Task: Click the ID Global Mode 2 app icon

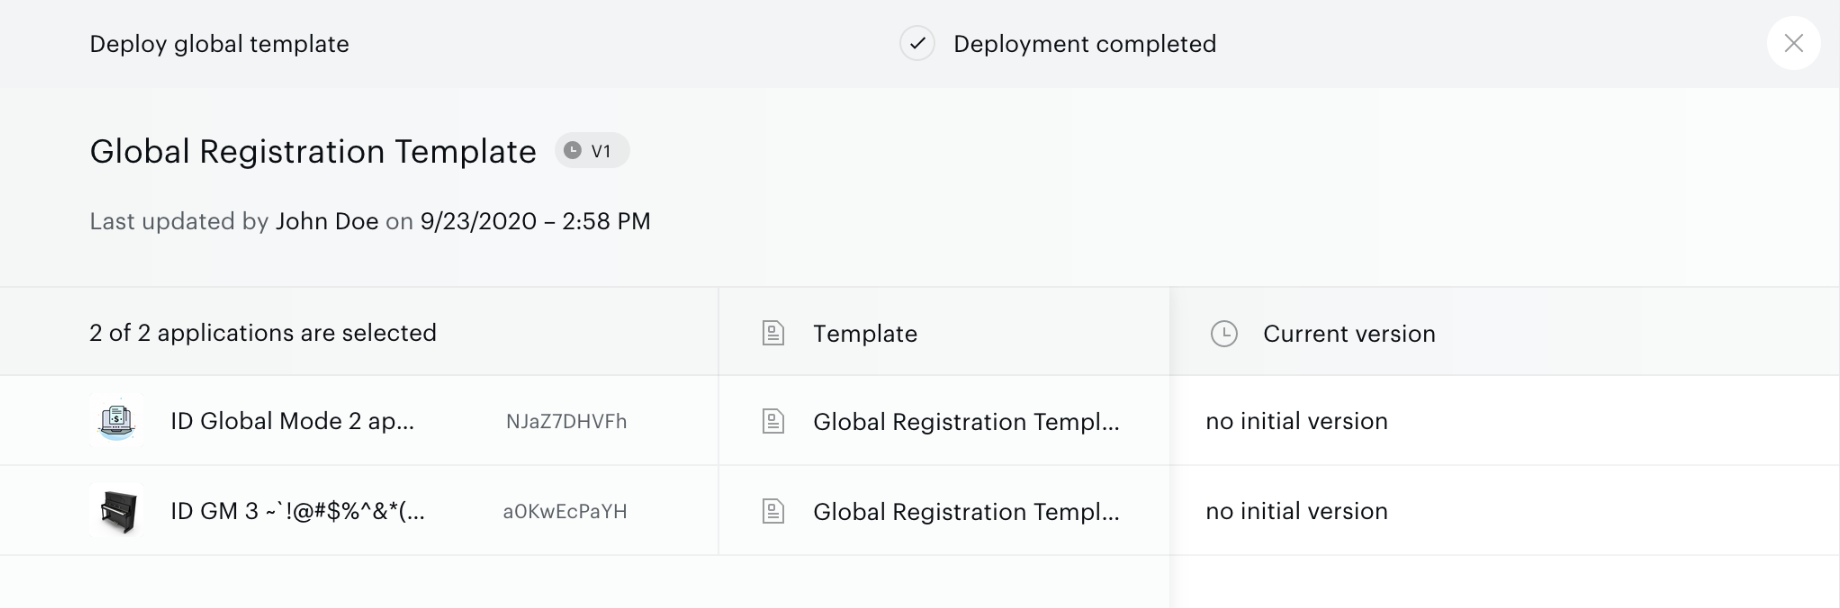Action: click(117, 420)
